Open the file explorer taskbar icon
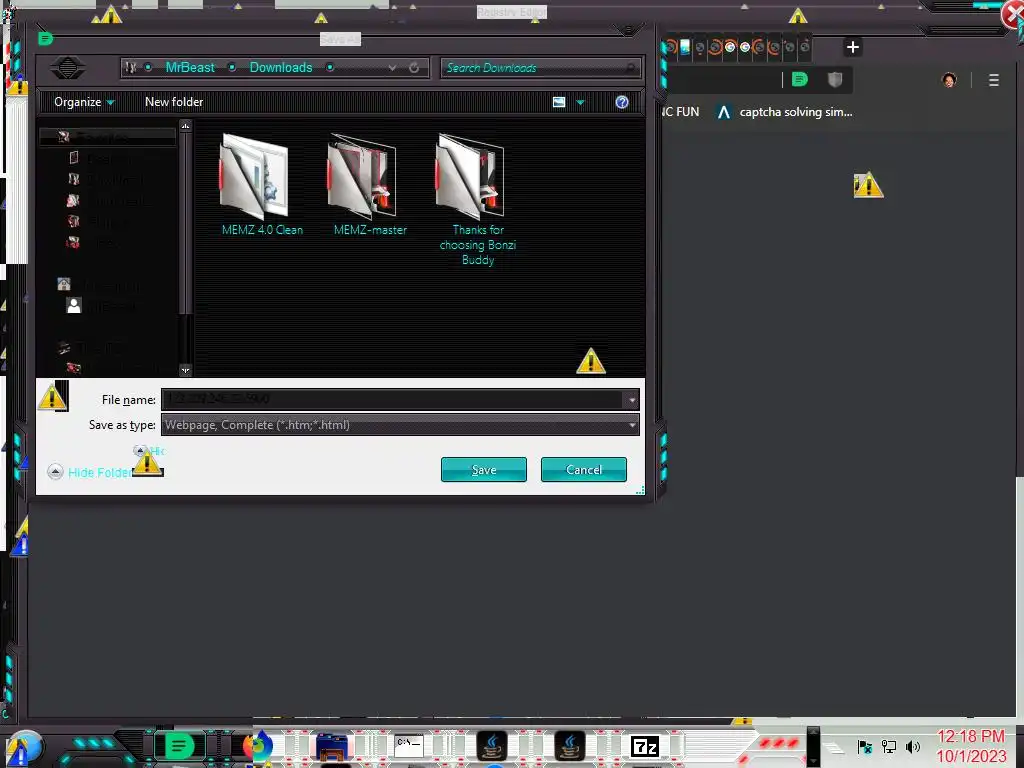 click(332, 747)
